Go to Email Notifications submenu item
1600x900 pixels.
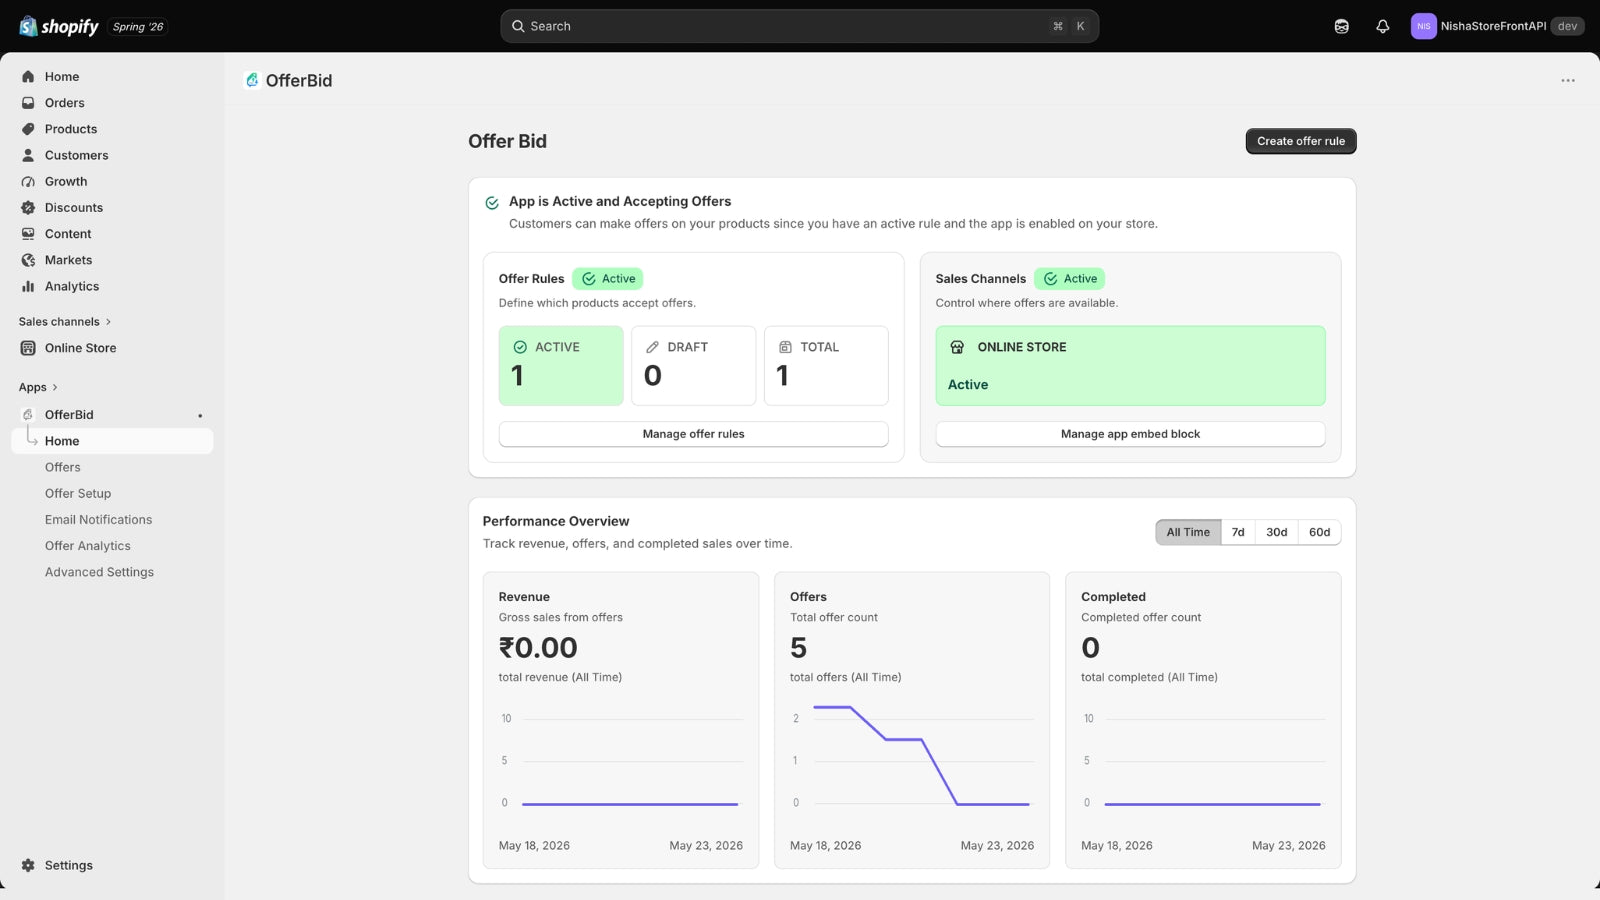point(98,520)
